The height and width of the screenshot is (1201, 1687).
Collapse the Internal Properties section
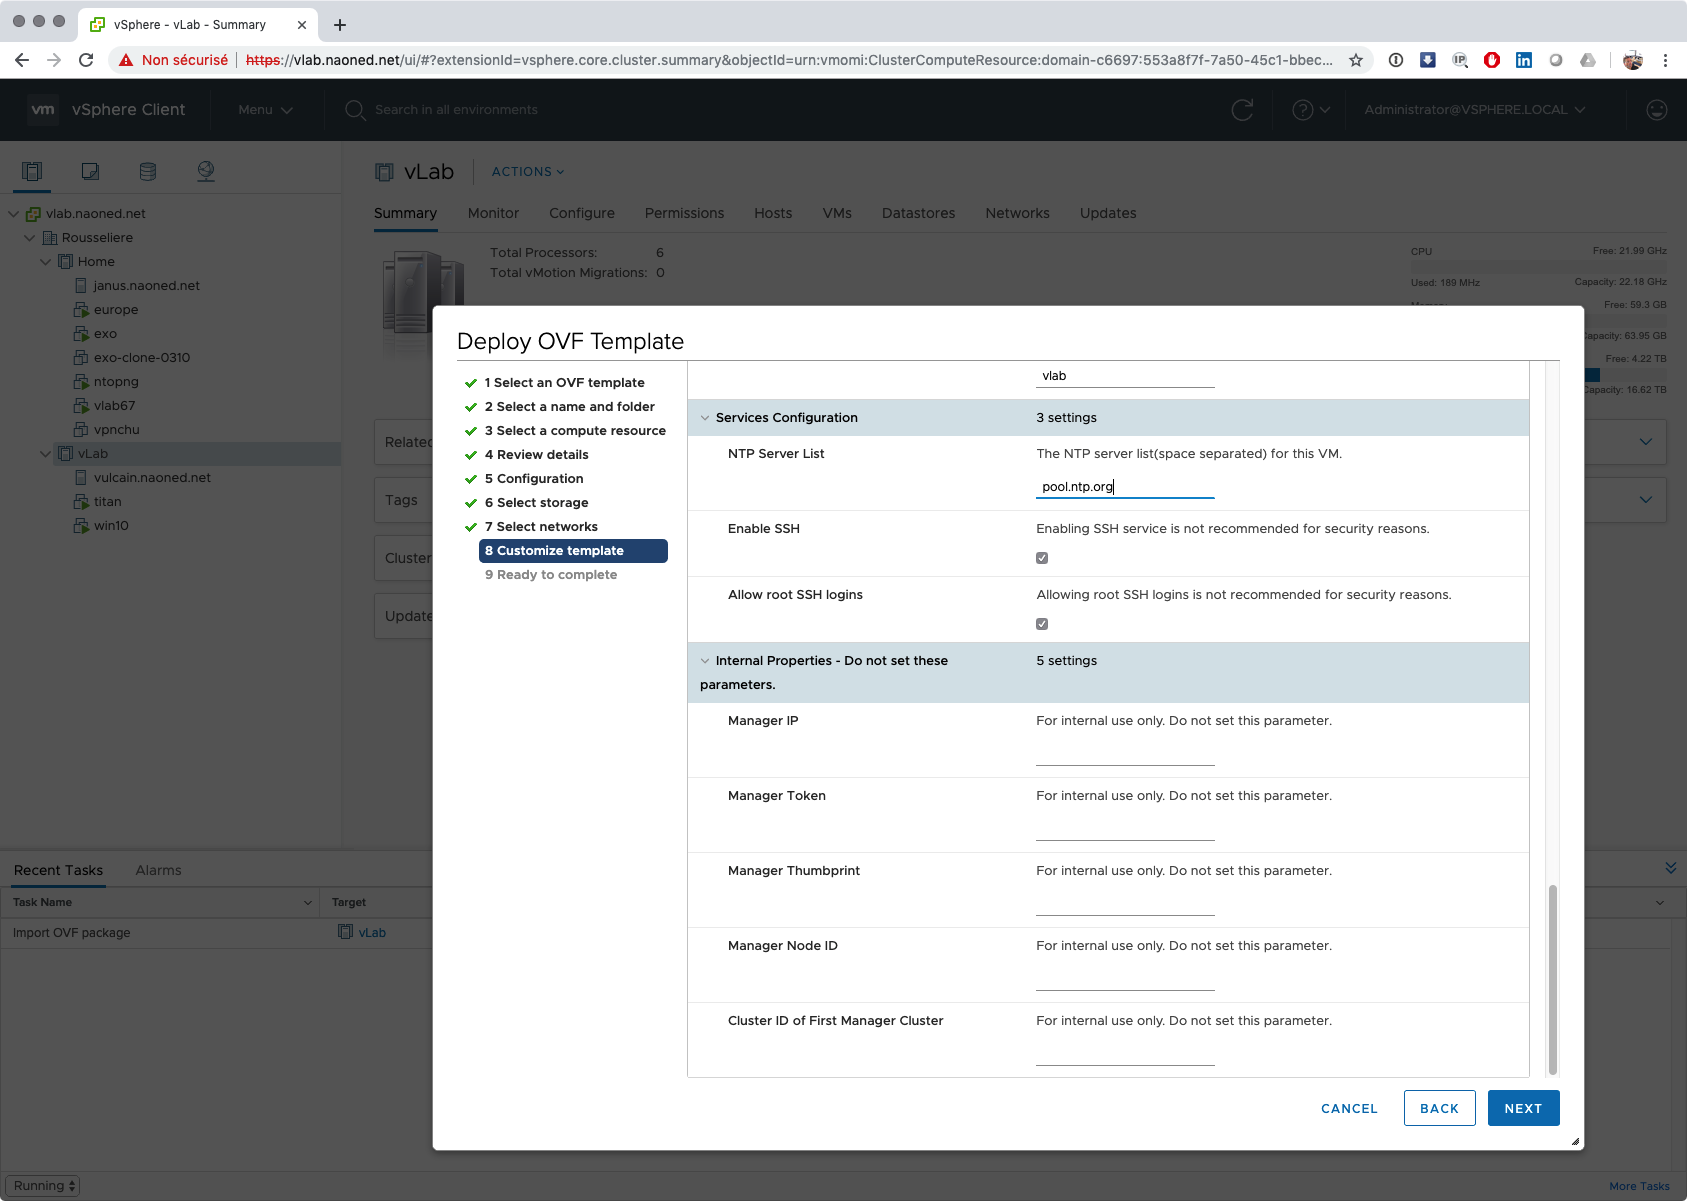tap(705, 661)
